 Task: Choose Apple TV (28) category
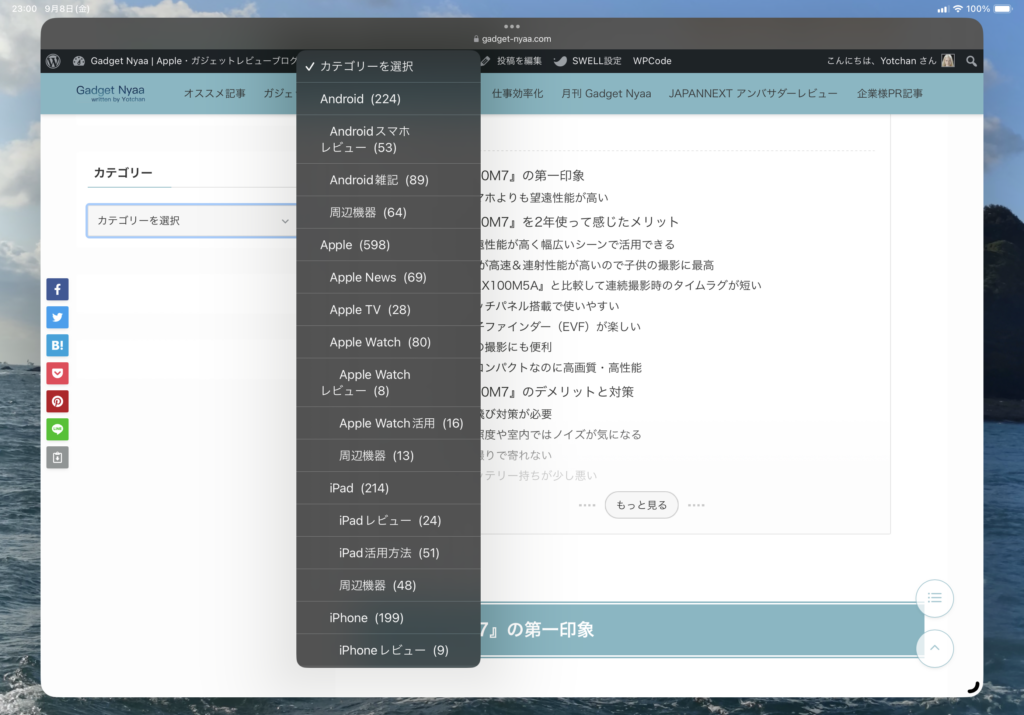tap(389, 310)
